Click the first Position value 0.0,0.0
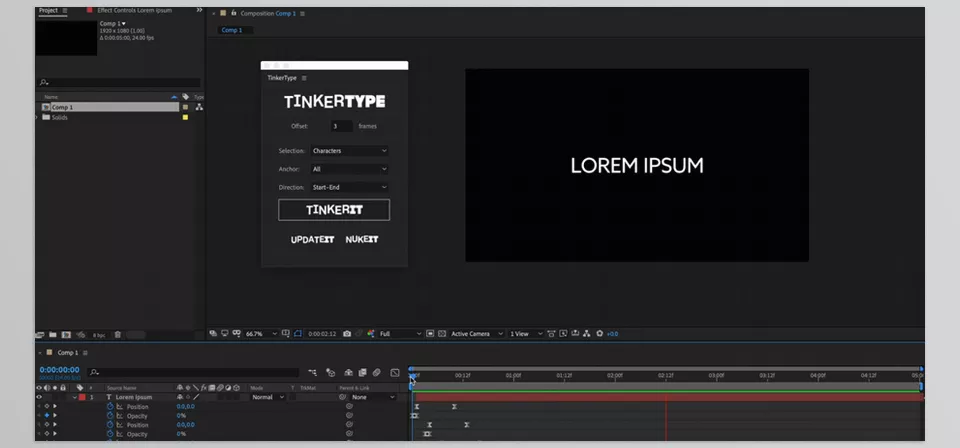Viewport: 960px width, 448px height. tap(186, 406)
